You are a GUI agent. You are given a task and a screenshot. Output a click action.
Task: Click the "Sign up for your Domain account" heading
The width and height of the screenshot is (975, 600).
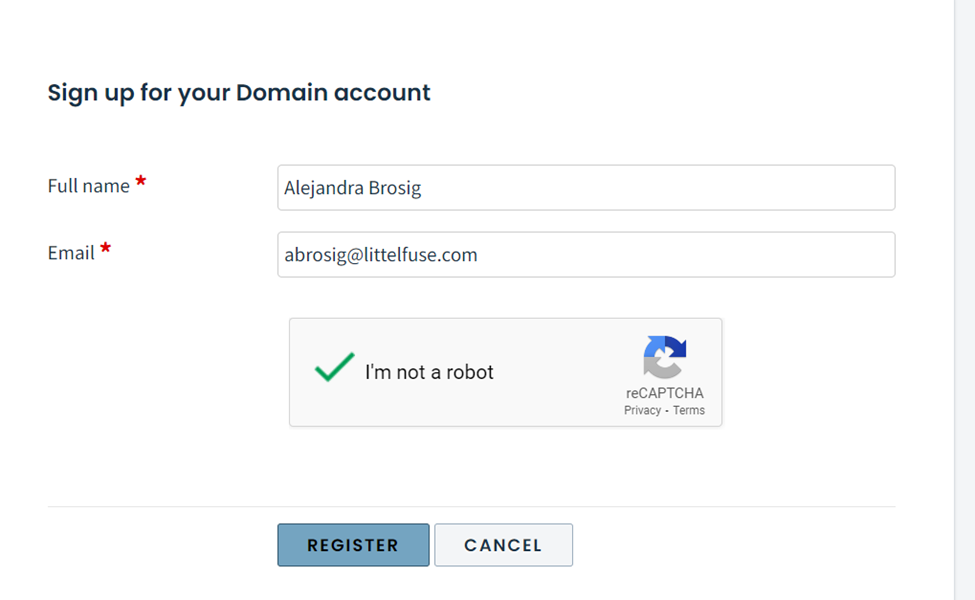click(x=239, y=93)
